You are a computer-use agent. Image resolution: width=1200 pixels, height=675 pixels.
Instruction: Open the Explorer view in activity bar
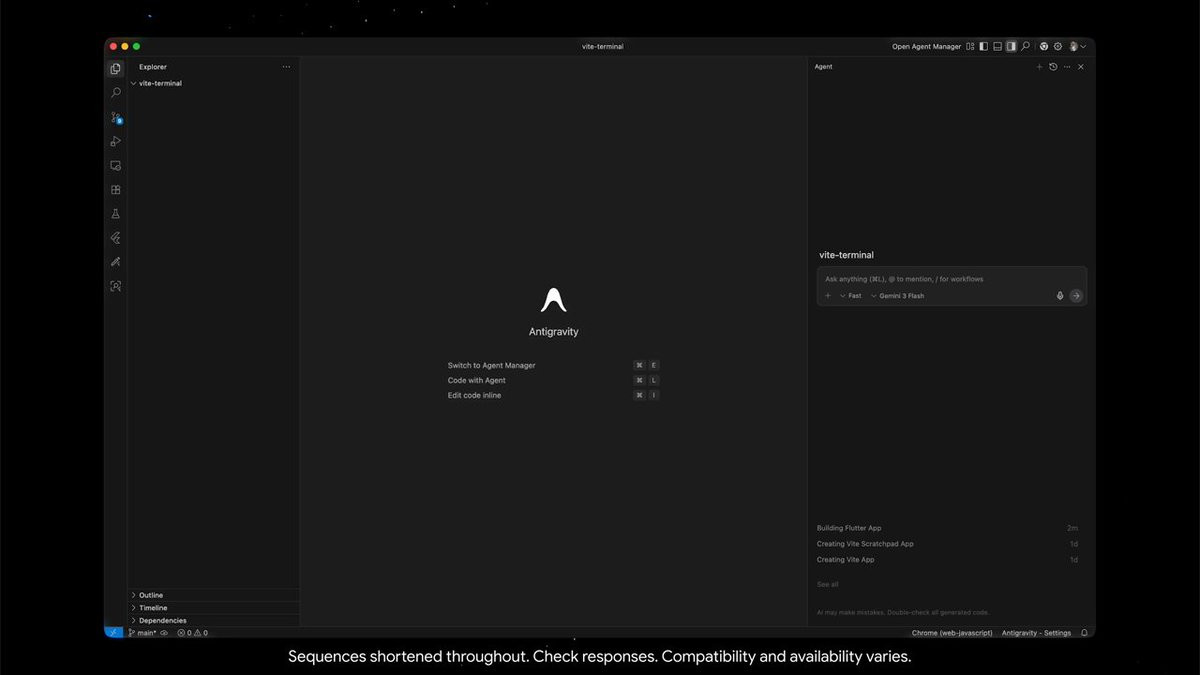pos(116,69)
